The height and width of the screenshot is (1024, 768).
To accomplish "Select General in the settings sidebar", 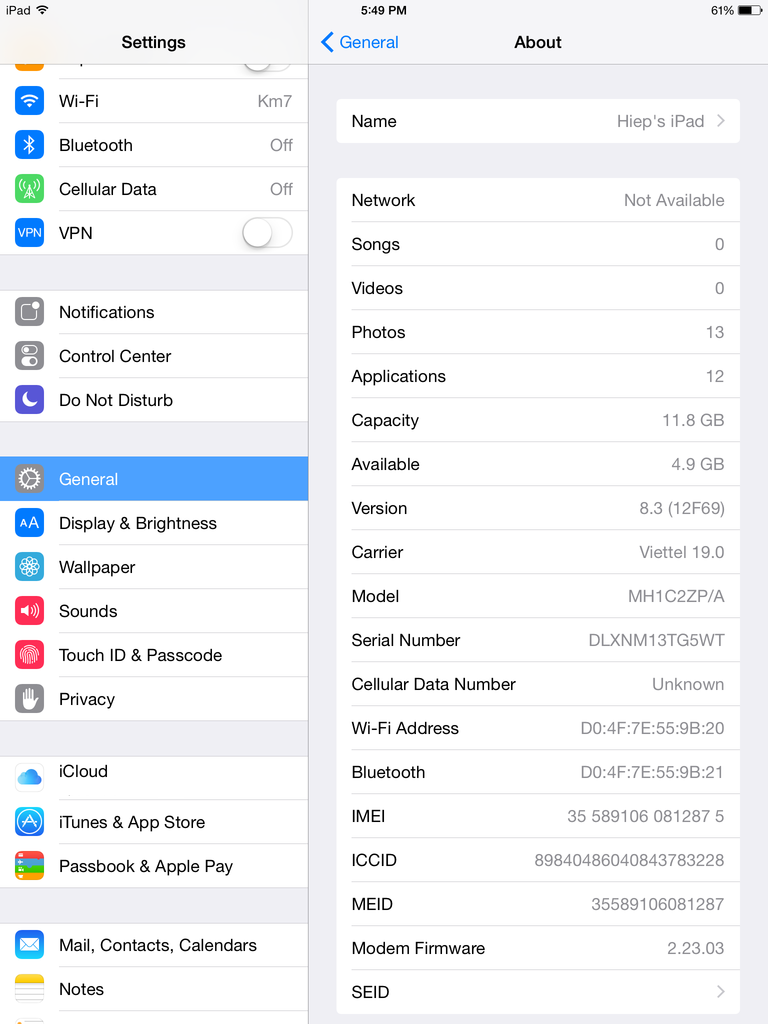I will click(x=154, y=479).
